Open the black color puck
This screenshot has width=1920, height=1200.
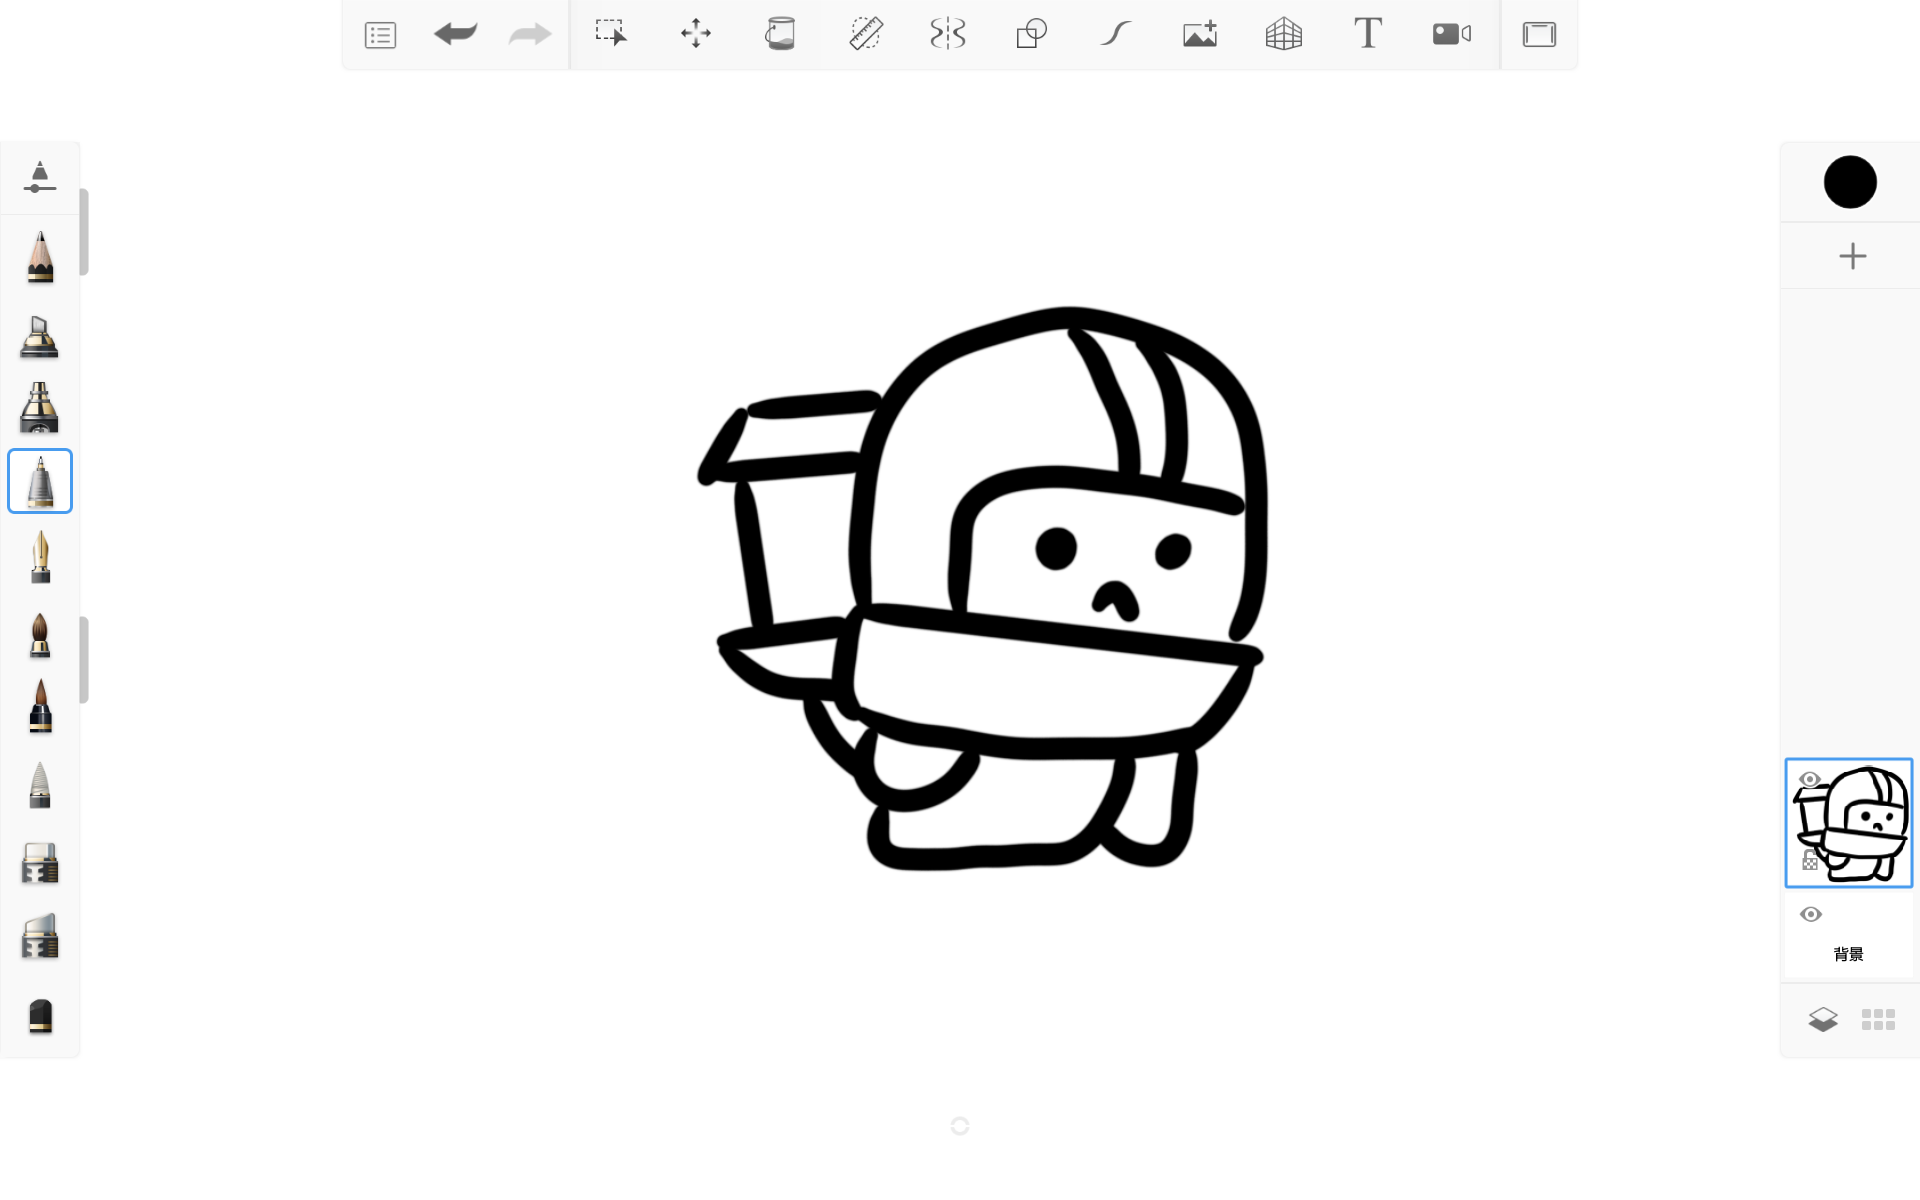[x=1850, y=182]
